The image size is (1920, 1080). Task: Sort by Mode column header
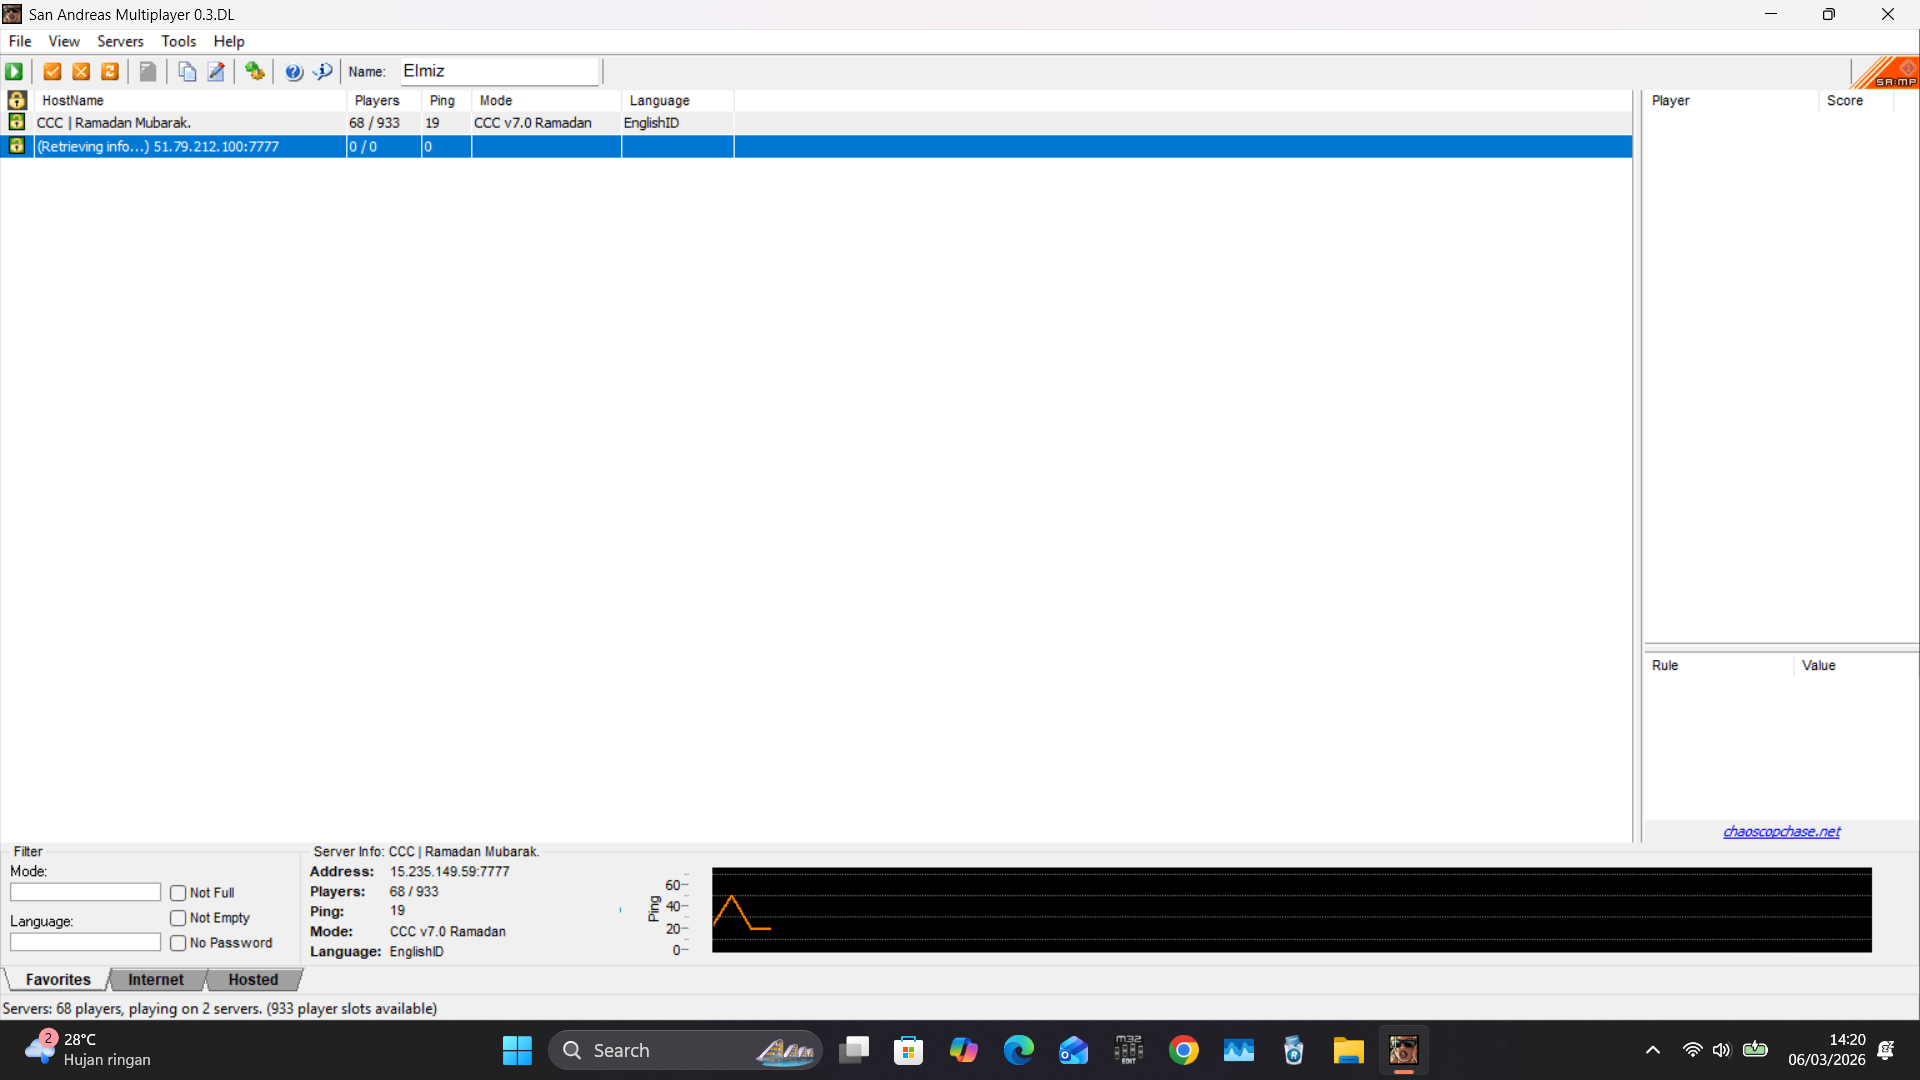(546, 100)
